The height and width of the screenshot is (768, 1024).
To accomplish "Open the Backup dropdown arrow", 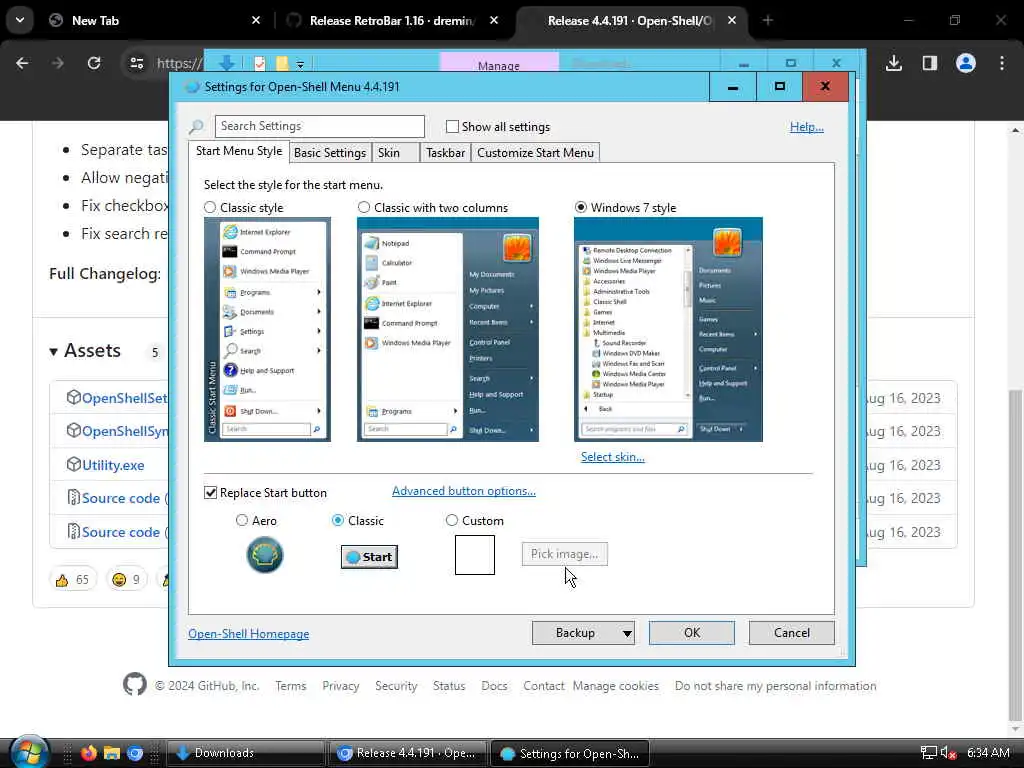I will 627,633.
